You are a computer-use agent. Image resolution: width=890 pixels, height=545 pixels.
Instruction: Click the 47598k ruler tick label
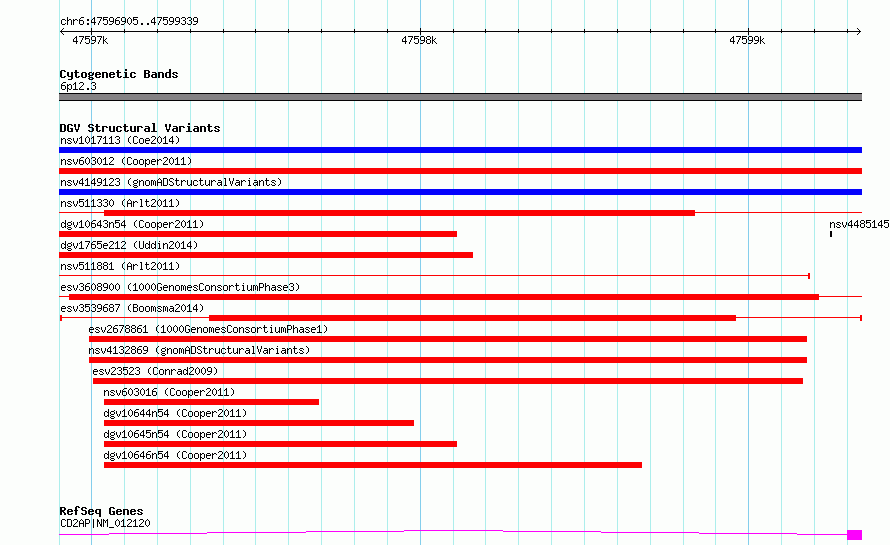pos(419,40)
